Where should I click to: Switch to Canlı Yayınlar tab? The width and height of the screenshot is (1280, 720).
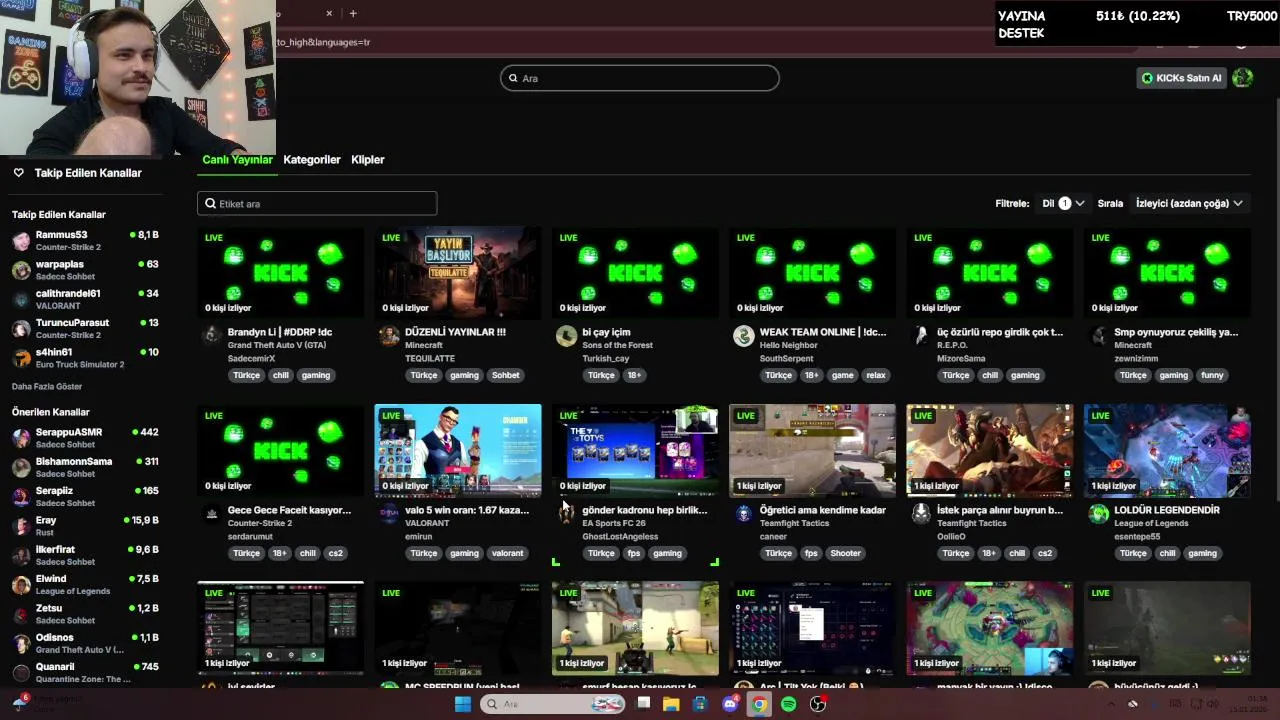click(237, 160)
